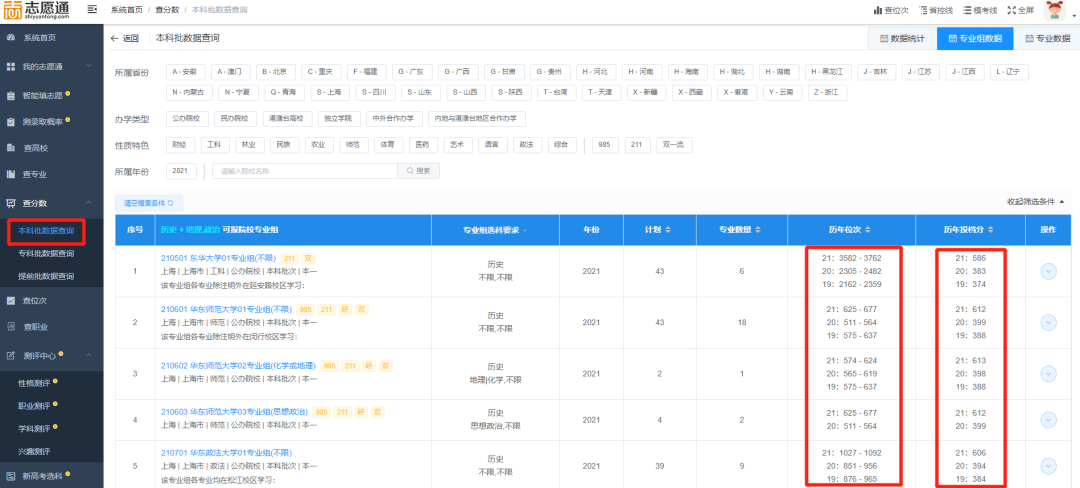Toggle the S-上海 province filter

[x=327, y=92]
